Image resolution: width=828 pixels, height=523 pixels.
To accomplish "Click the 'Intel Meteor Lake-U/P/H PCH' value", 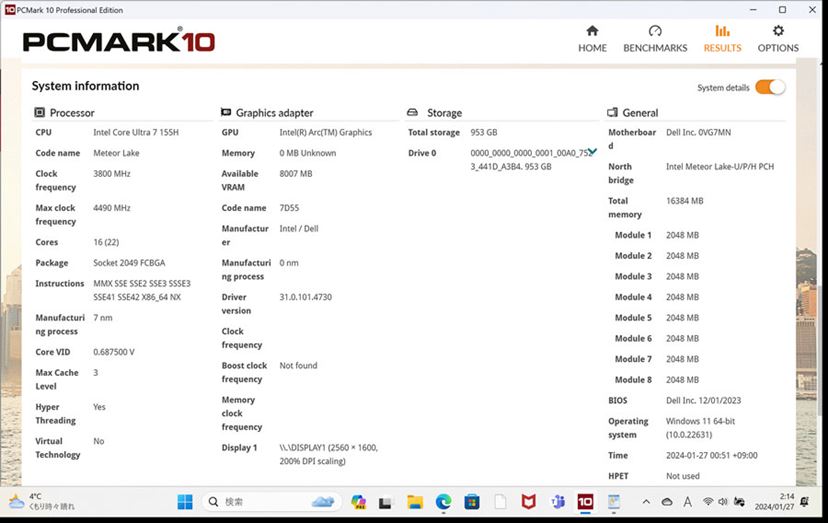I will pyautogui.click(x=720, y=167).
